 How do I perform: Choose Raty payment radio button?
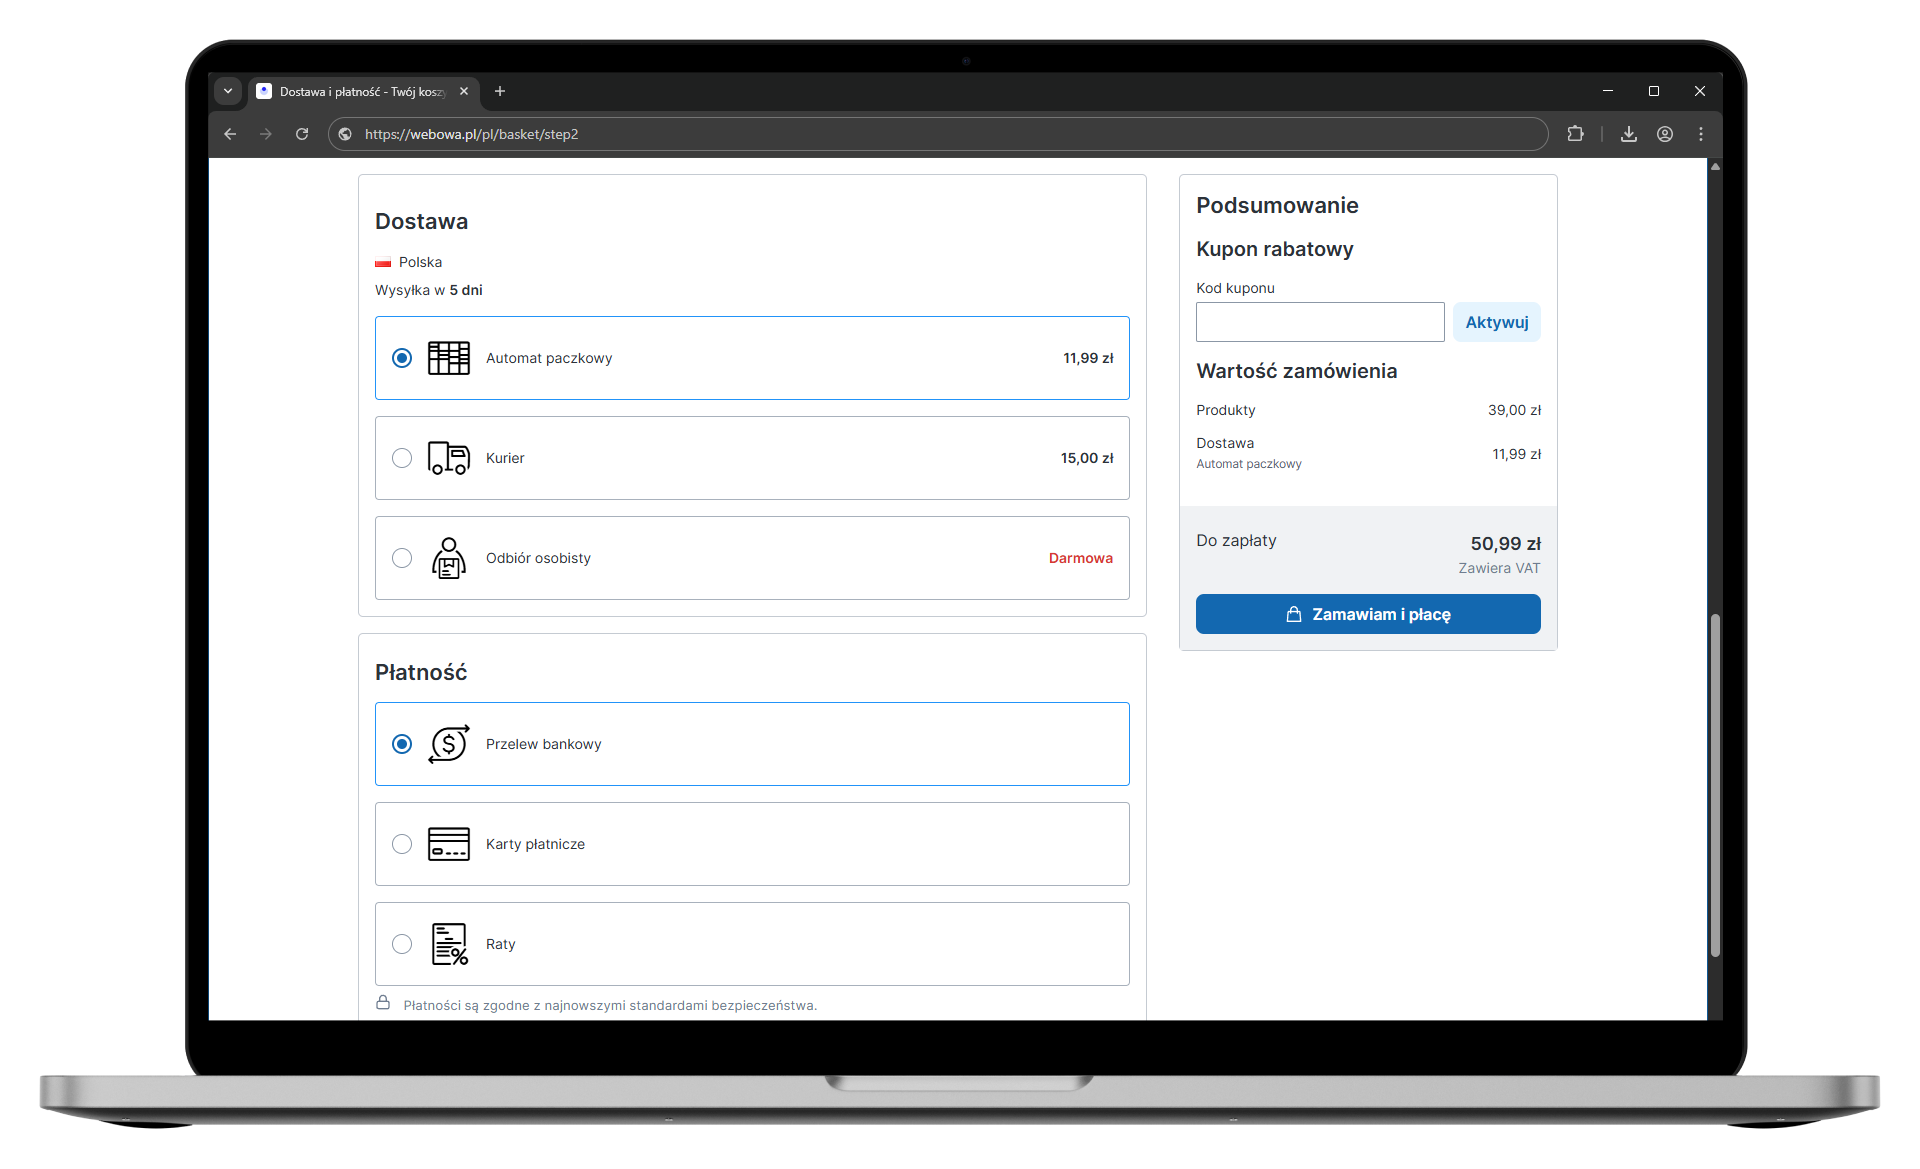click(x=402, y=944)
